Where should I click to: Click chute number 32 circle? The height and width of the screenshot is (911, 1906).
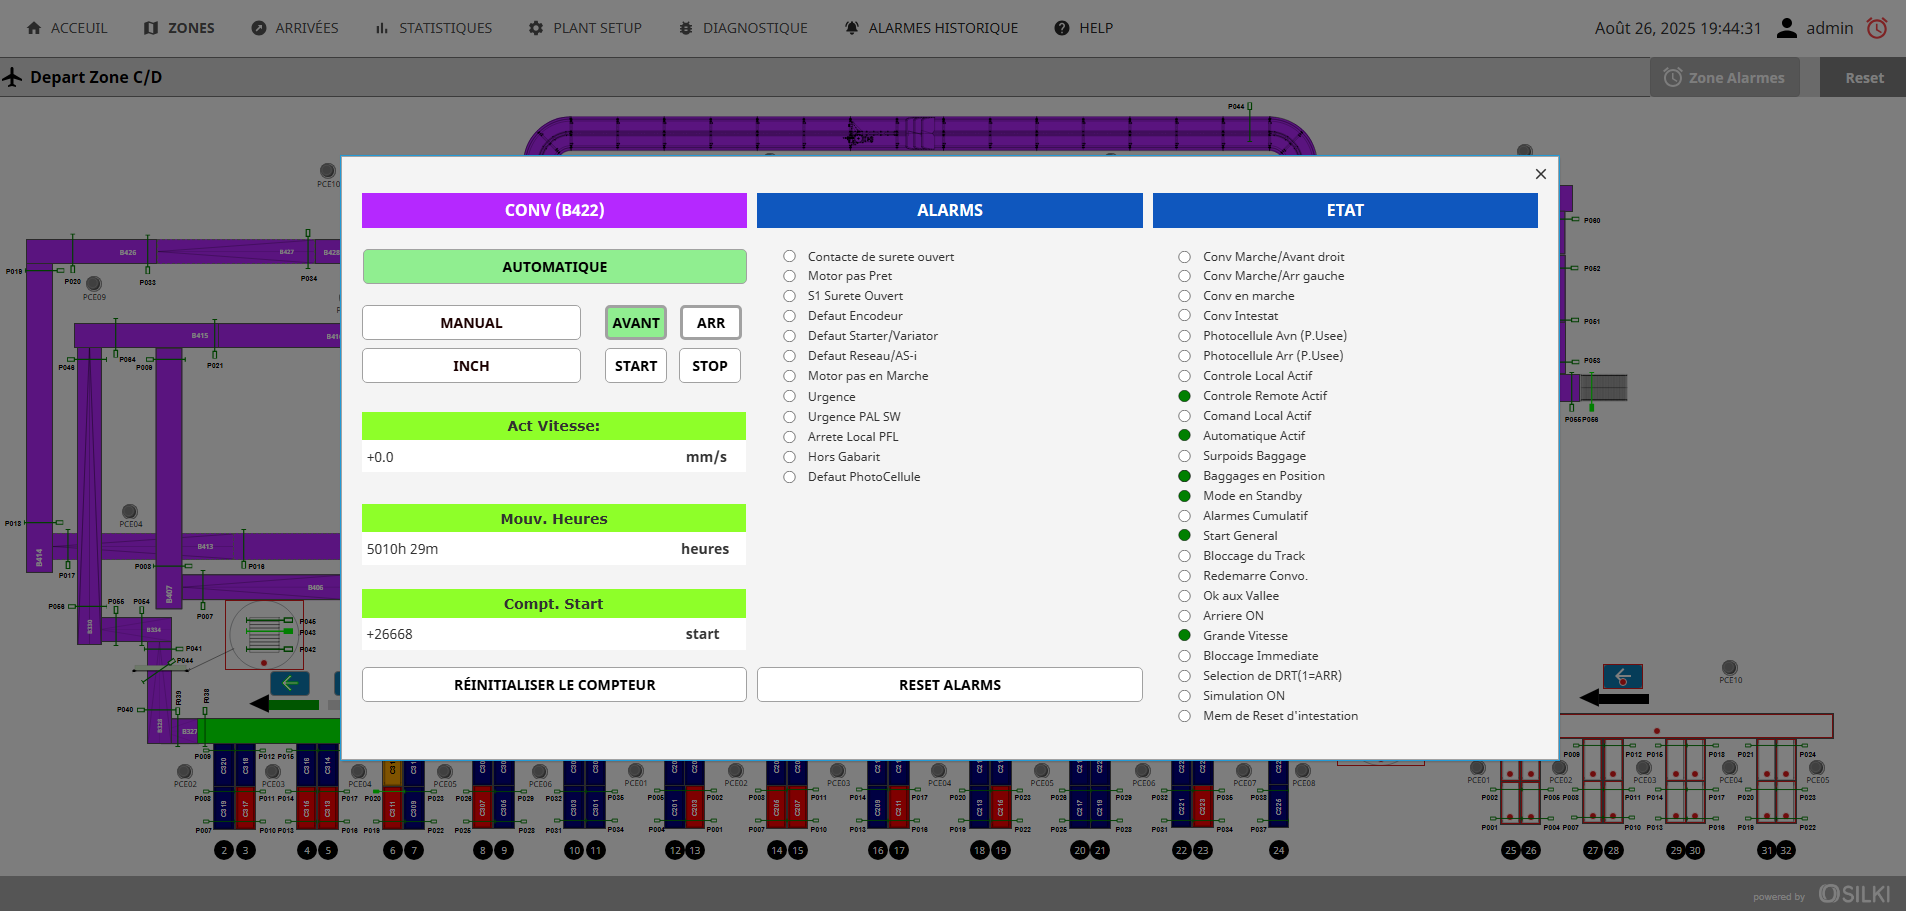click(1786, 850)
